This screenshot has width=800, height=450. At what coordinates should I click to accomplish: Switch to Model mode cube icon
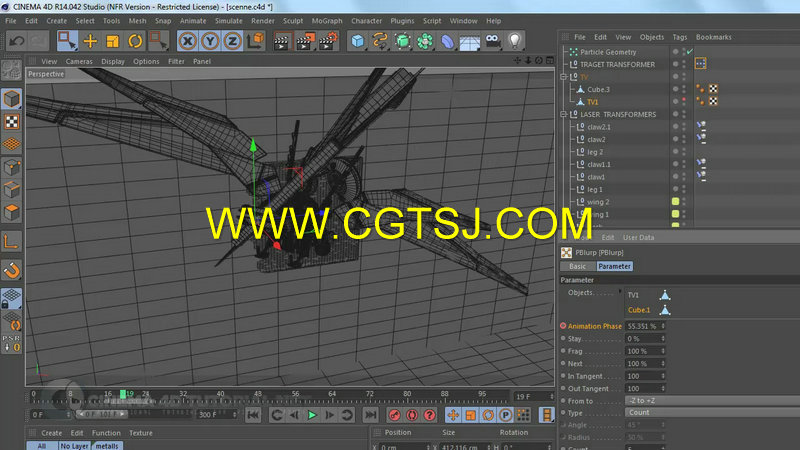[x=11, y=99]
